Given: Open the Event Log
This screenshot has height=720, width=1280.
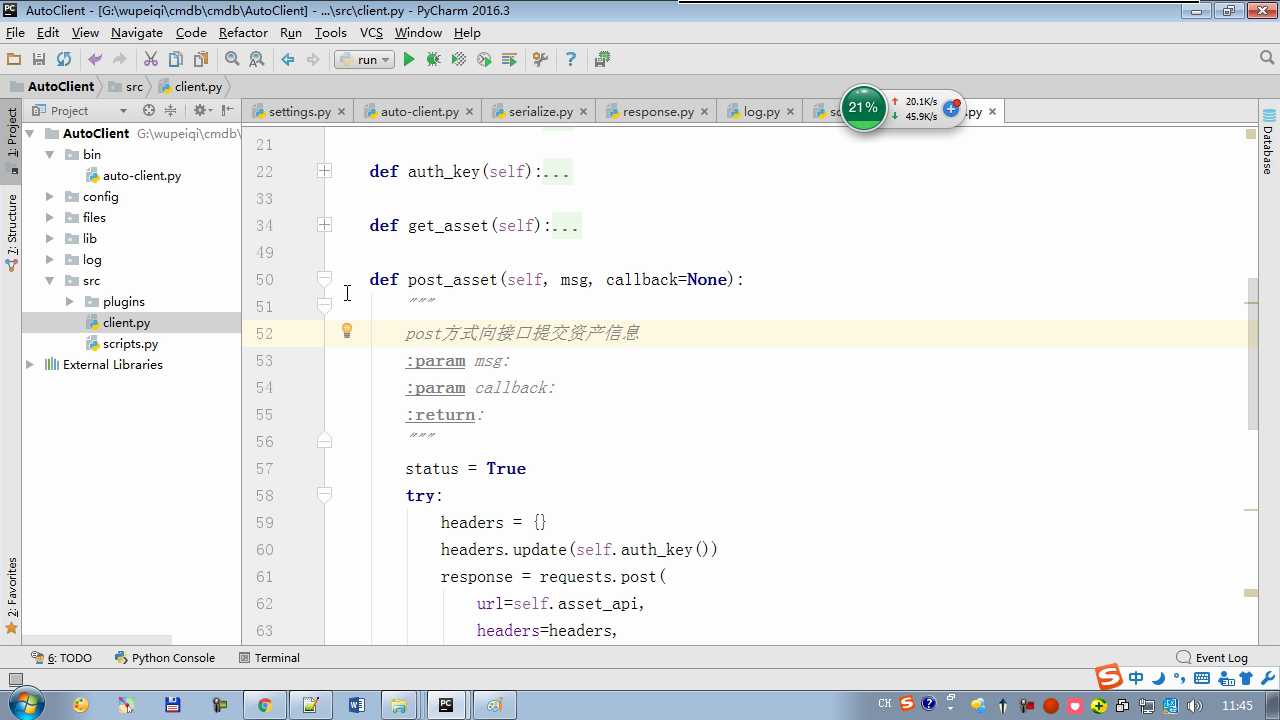Looking at the screenshot, I should pos(1212,658).
